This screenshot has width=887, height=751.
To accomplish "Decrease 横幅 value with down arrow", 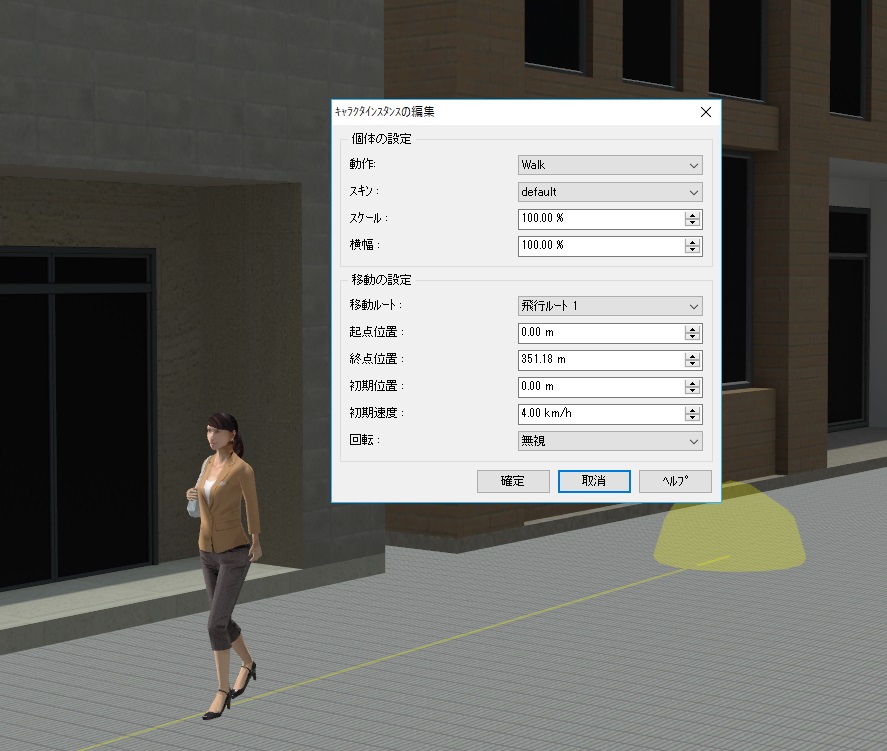I will (692, 250).
